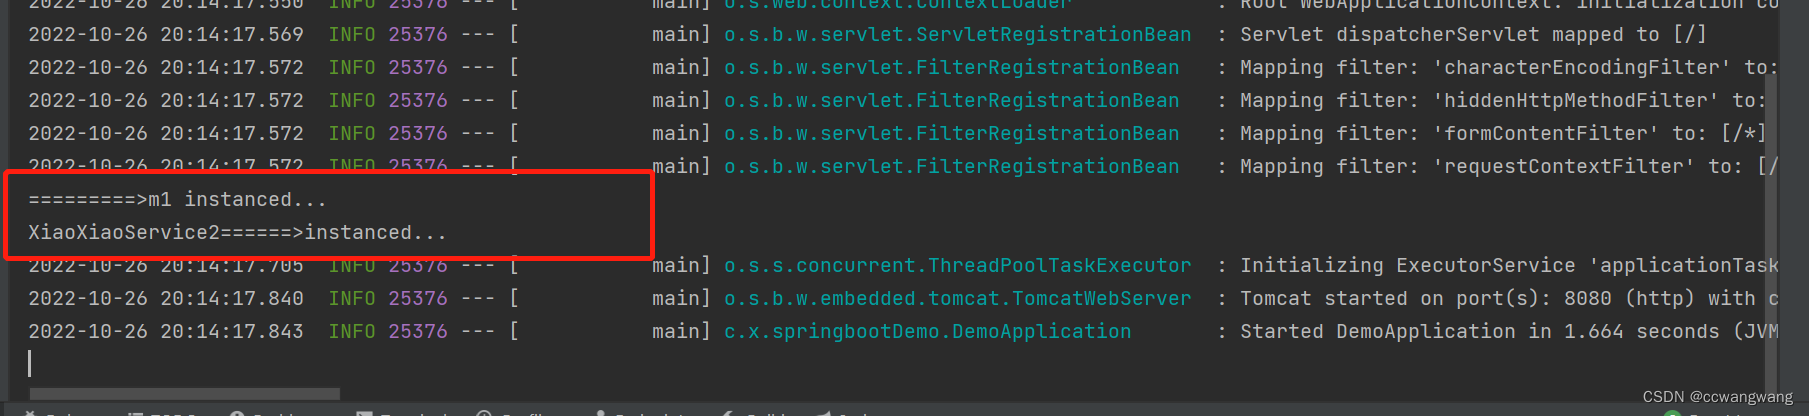1809x416 pixels.
Task: Click the 'XiaoXiaoService2======>instanced...' output line
Action: click(237, 233)
